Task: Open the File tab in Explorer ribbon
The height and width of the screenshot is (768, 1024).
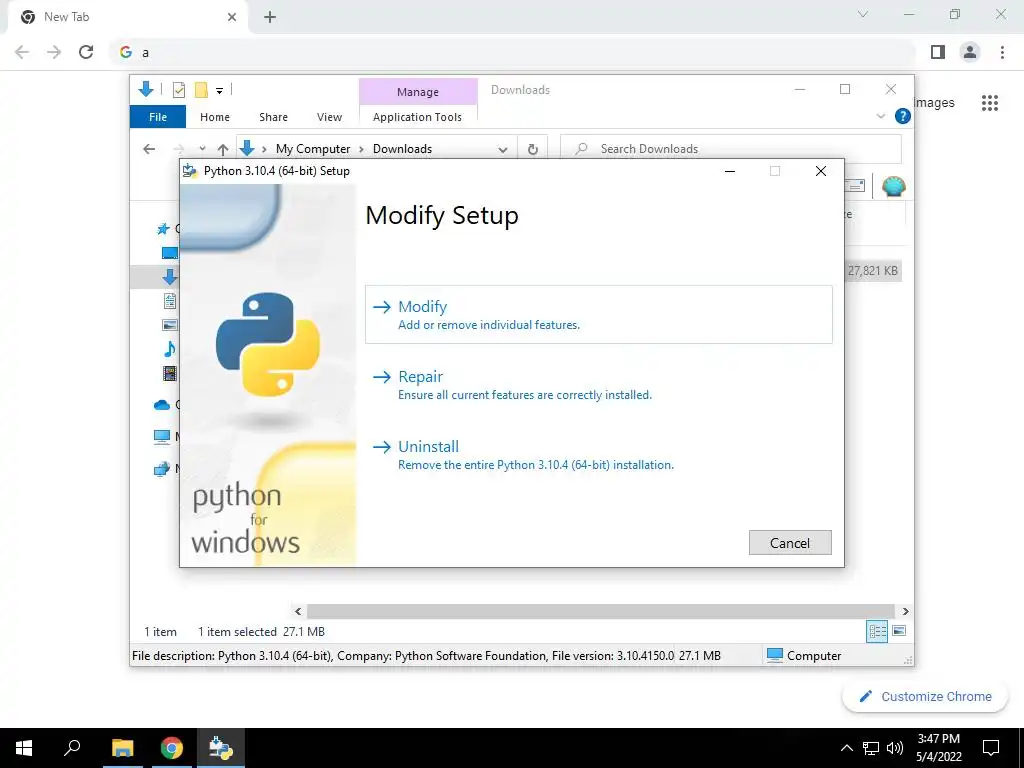Action: point(158,117)
